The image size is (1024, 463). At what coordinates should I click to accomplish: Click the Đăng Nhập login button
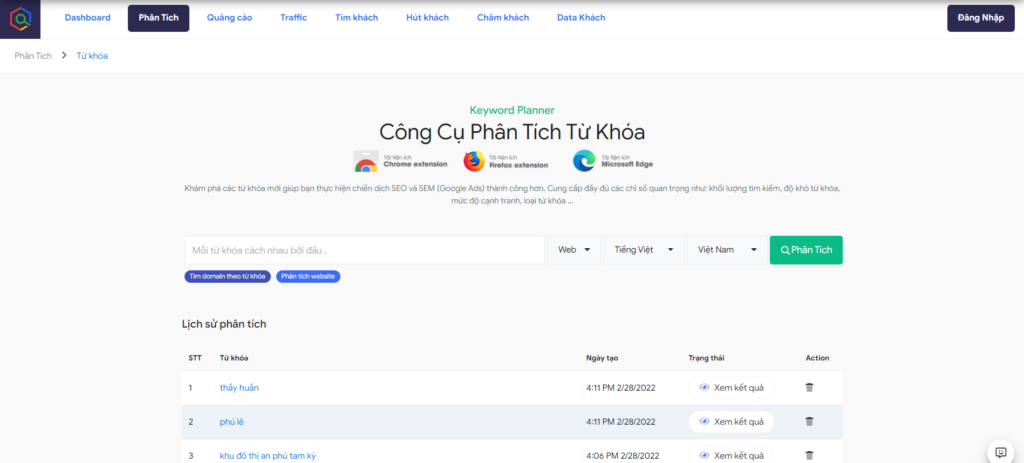click(x=981, y=18)
